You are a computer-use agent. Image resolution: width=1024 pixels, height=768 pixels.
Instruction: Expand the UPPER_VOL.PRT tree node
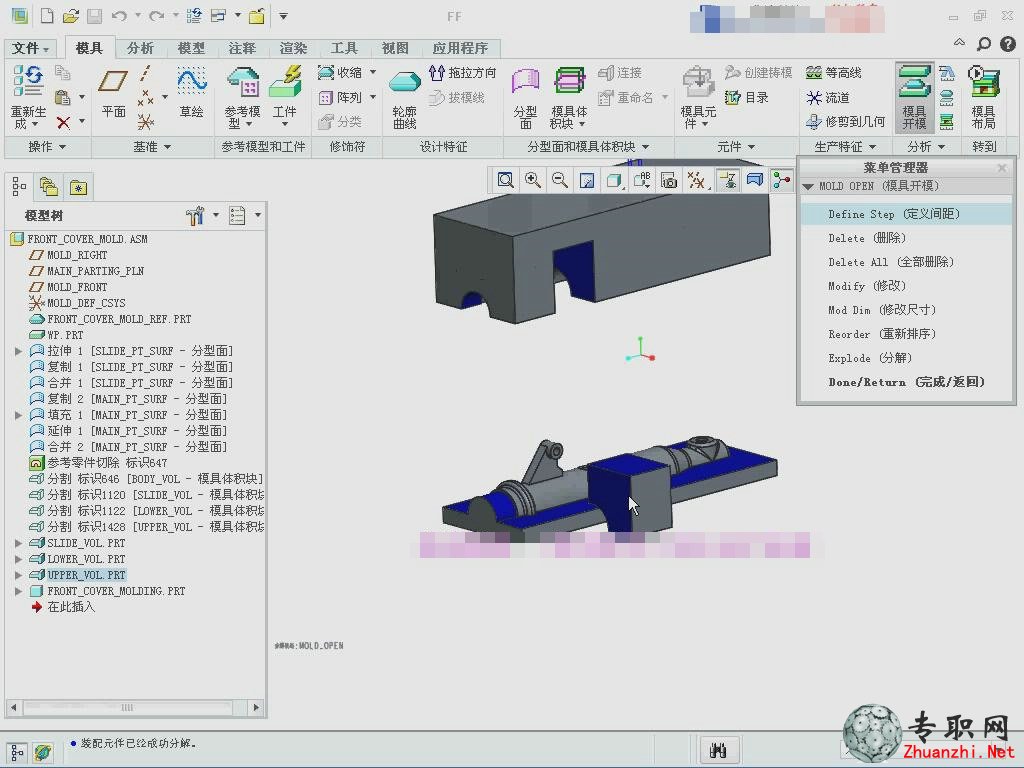[x=18, y=575]
